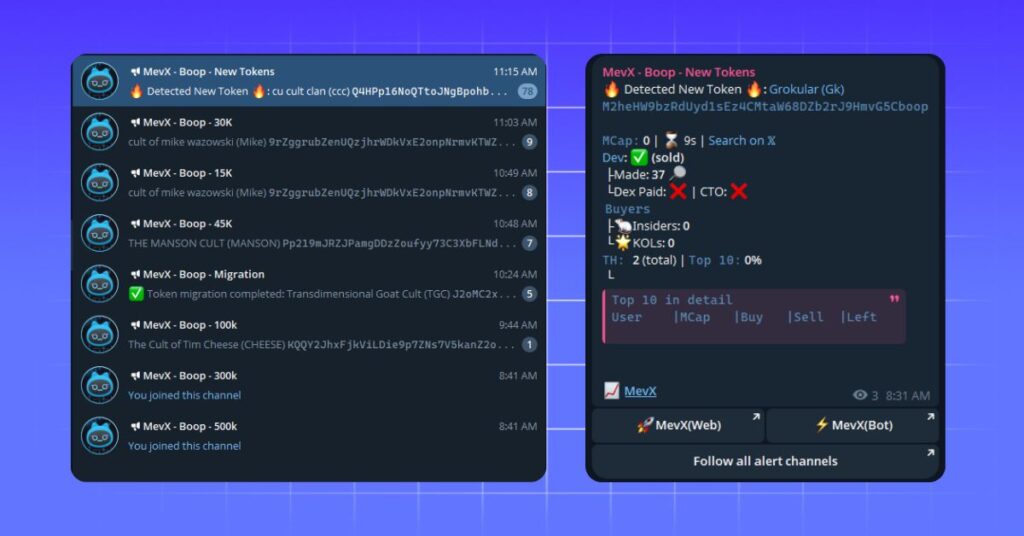Open the MevX link with chart icon

coord(640,391)
